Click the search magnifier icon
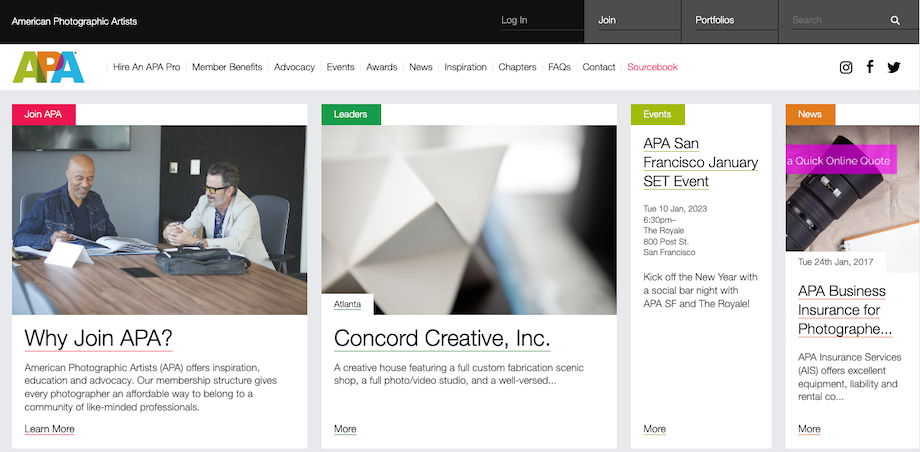Screen dimensions: 920x452 click(895, 21)
